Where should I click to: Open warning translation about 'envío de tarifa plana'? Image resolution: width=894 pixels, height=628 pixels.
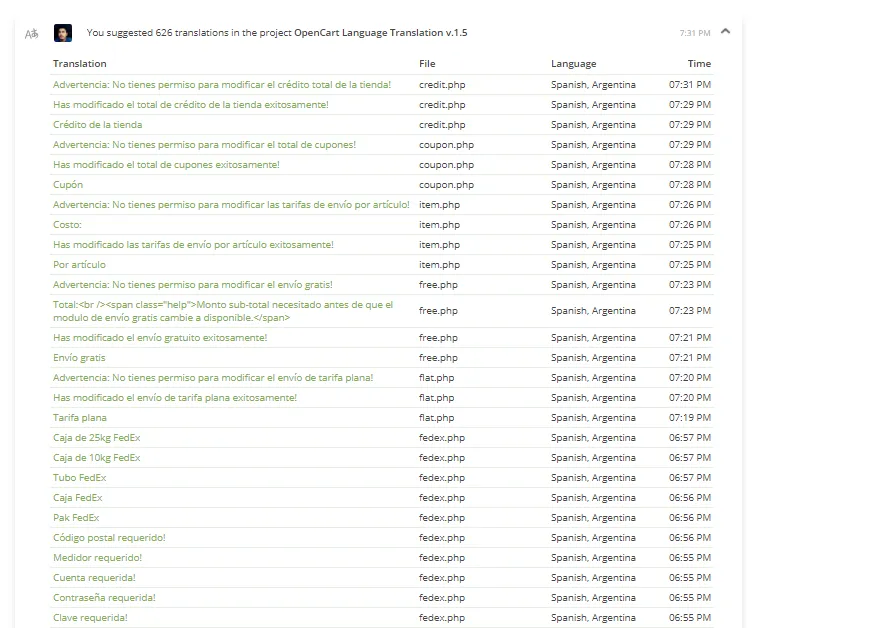point(213,378)
